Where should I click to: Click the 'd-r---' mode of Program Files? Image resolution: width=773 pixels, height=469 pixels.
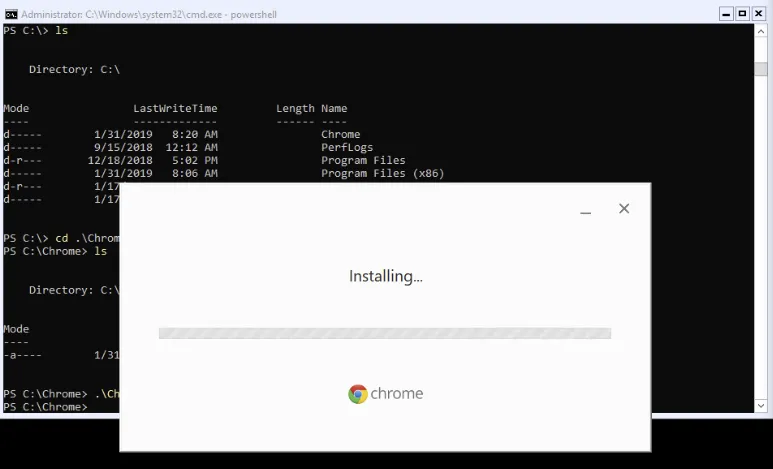coord(22,160)
